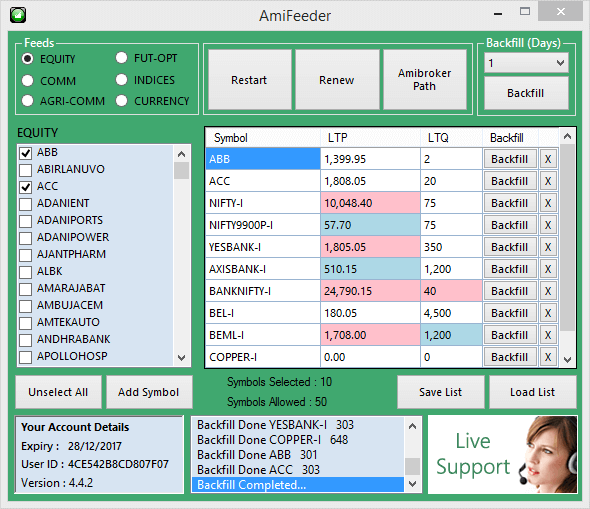The image size is (590, 509).
Task: Check the AJANTPHARM symbol checkbox
Action: (x=25, y=255)
